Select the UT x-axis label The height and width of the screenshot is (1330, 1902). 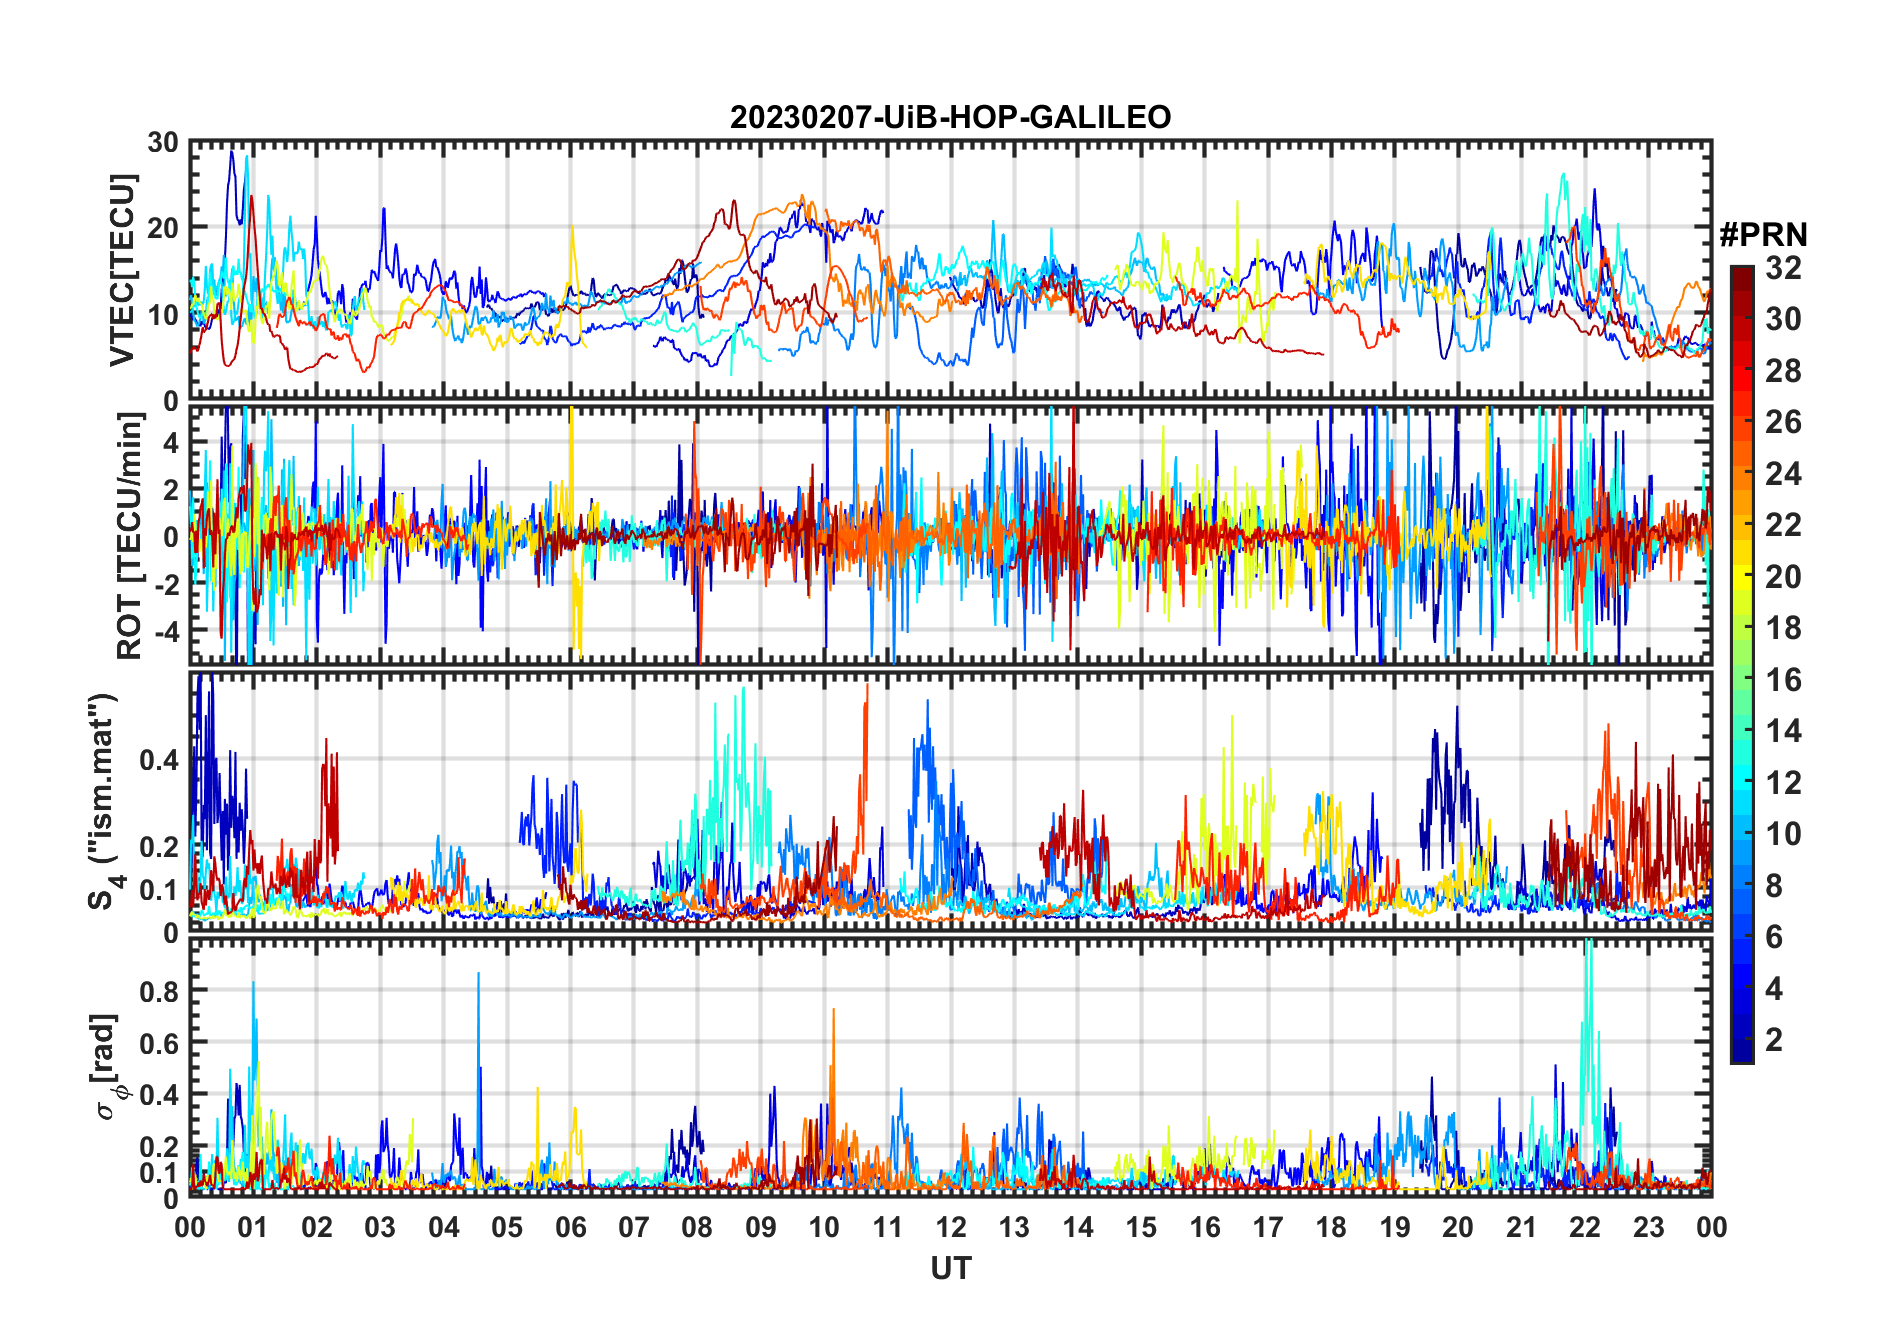tap(950, 1268)
